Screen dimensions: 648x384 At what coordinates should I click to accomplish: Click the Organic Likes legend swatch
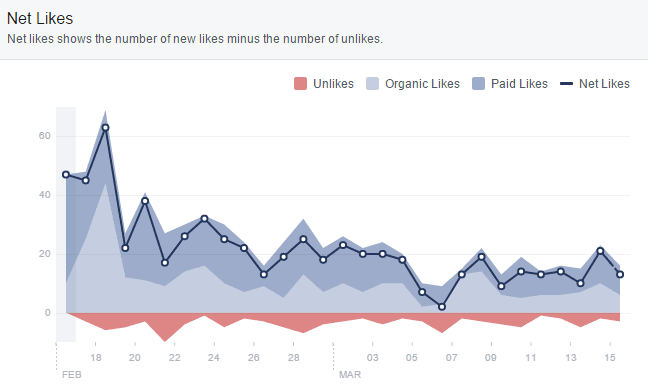click(x=372, y=83)
